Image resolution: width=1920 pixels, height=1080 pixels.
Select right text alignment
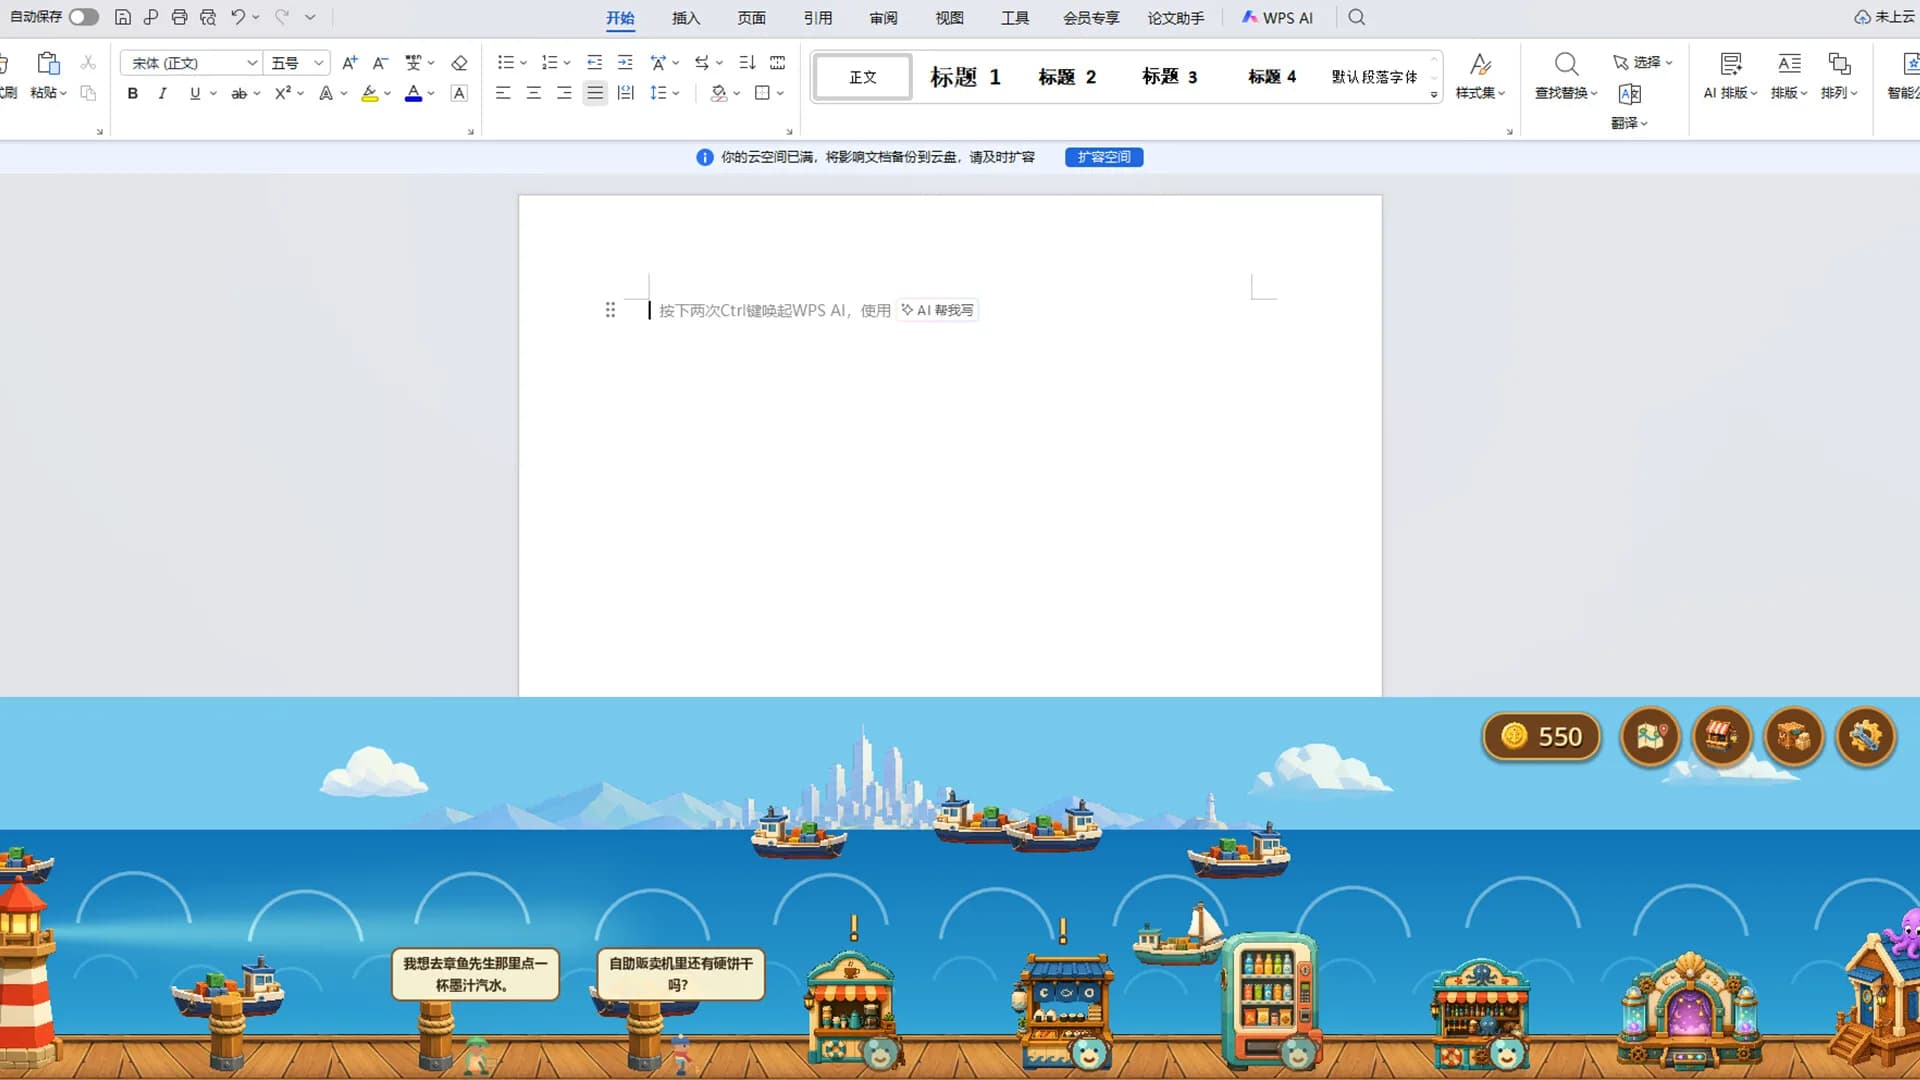click(564, 93)
